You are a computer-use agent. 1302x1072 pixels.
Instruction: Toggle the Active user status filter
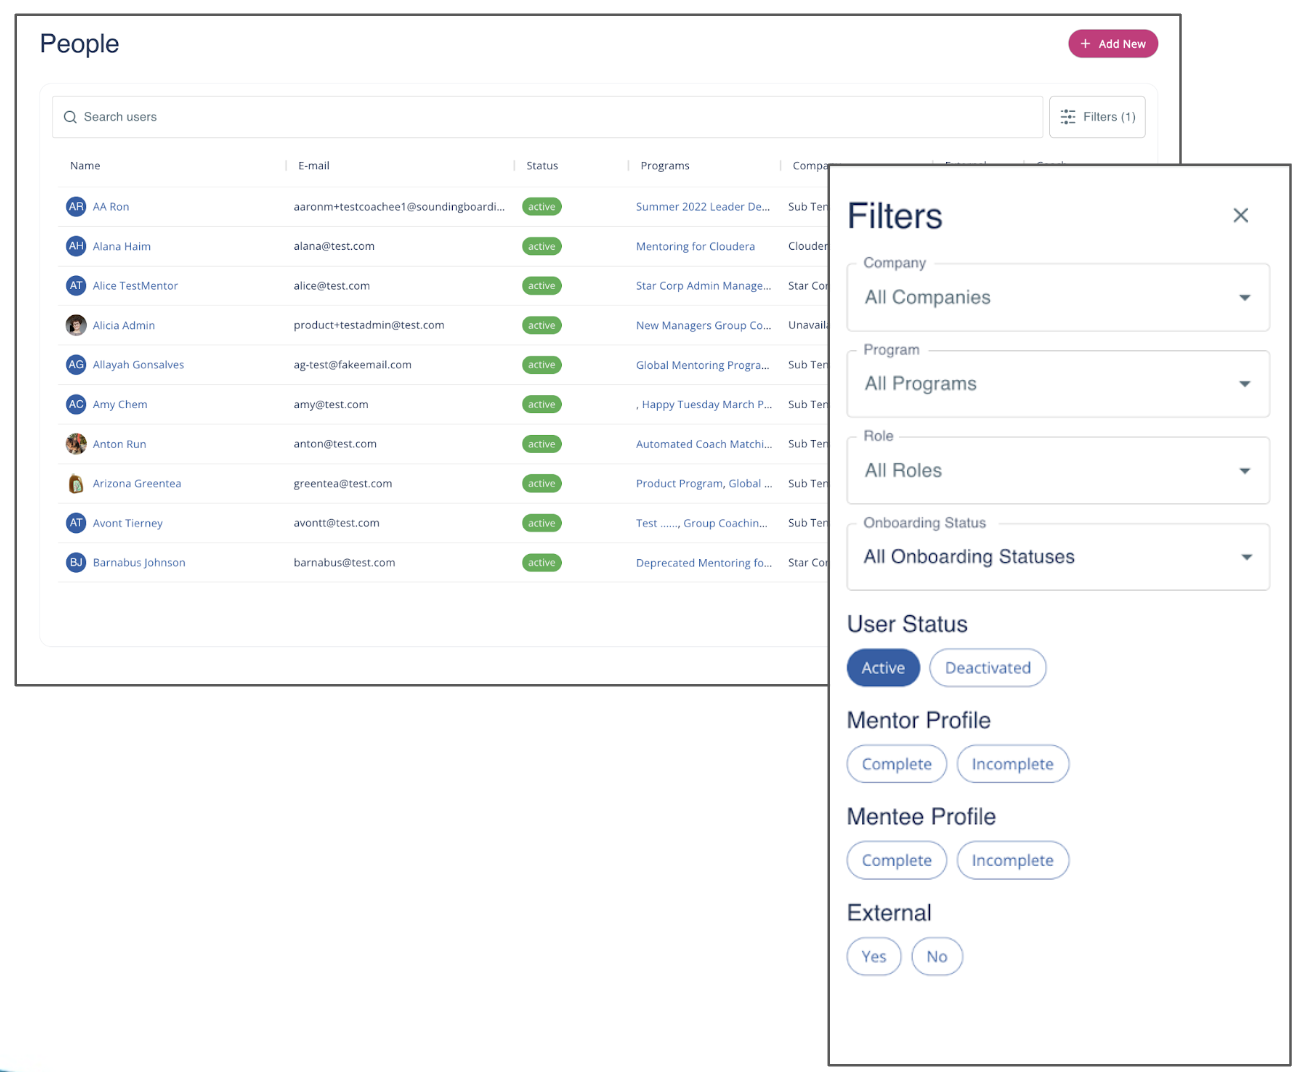click(x=883, y=668)
